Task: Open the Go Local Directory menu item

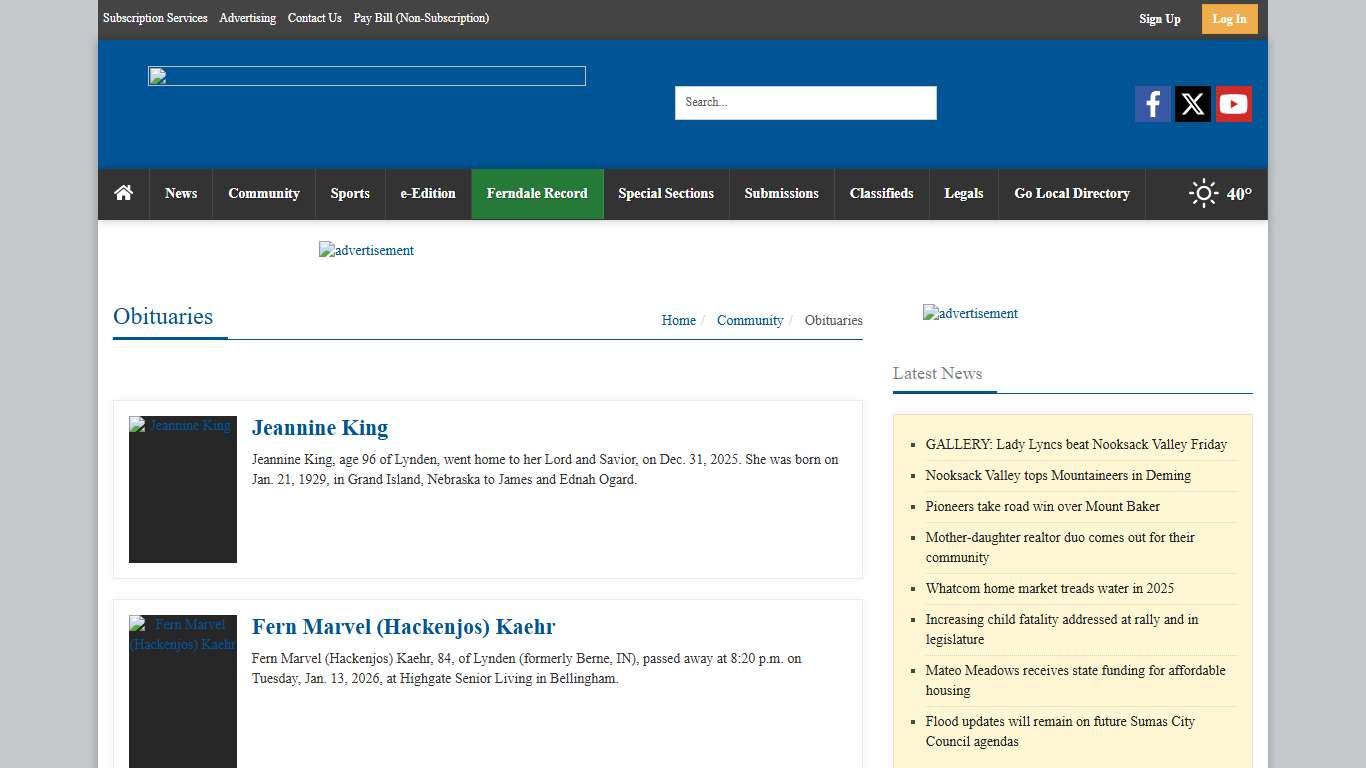Action: tap(1071, 194)
